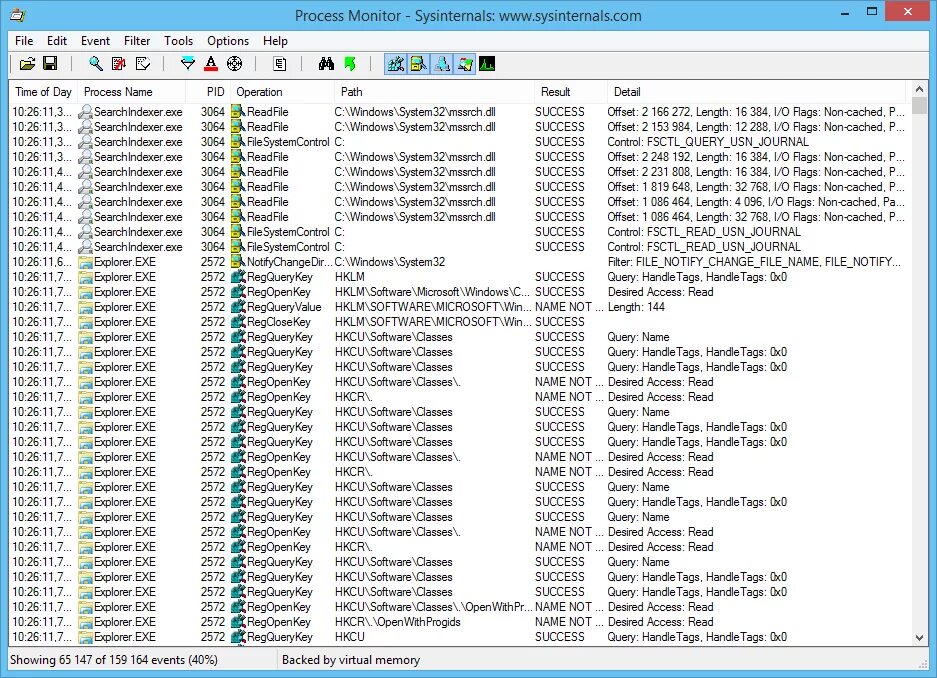This screenshot has height=678, width=937.
Task: Click the 'HKLM' path cell
Action: tap(350, 277)
